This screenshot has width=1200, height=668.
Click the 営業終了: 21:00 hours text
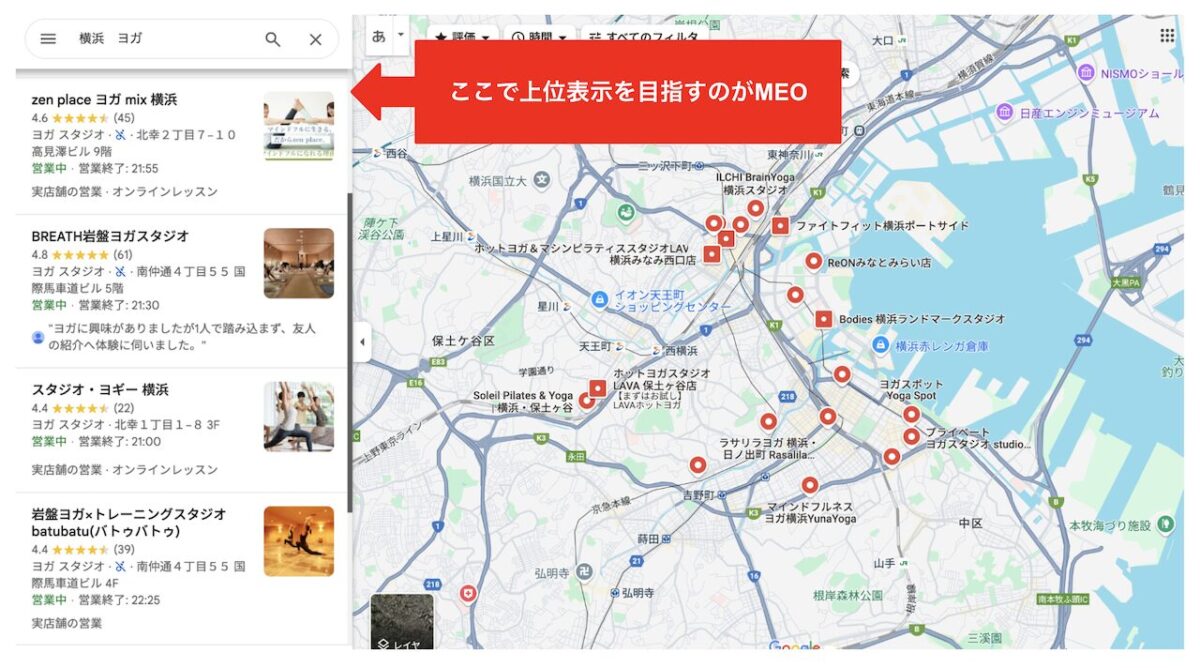(118, 441)
